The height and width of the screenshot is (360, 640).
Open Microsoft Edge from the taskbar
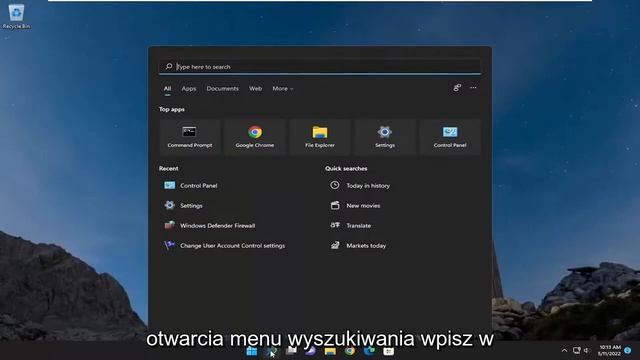tap(369, 351)
